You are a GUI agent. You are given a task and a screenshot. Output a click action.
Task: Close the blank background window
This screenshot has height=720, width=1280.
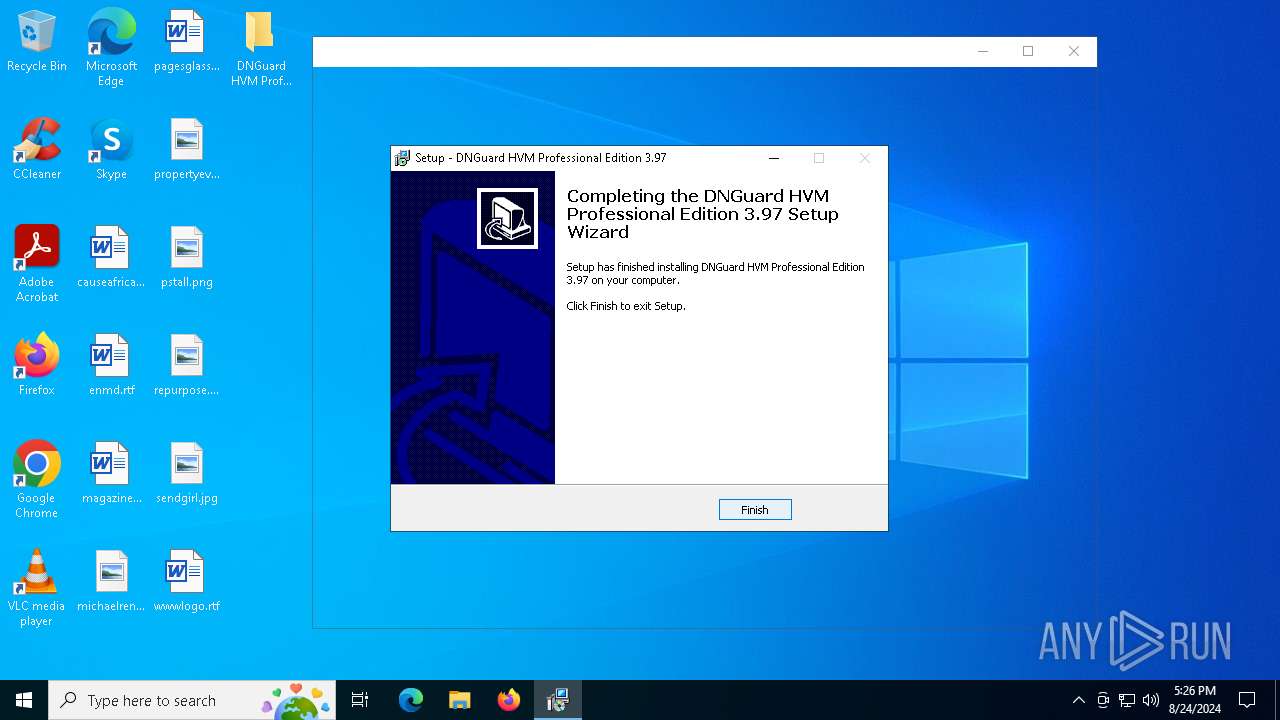[x=1074, y=51]
